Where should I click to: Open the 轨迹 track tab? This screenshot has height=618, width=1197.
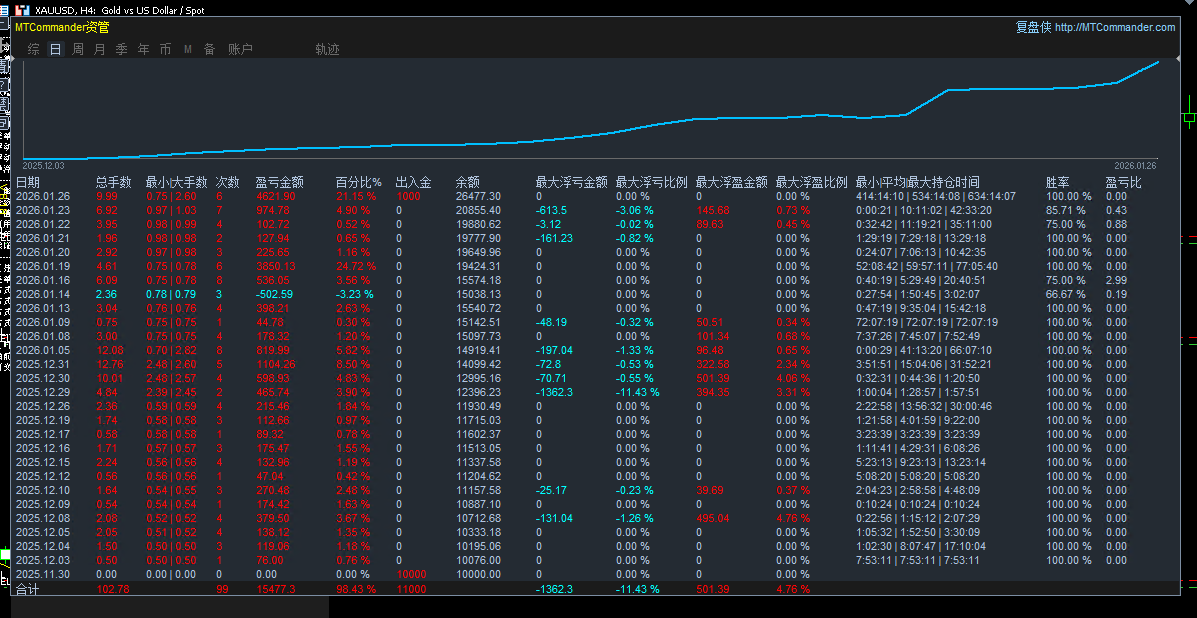327,50
